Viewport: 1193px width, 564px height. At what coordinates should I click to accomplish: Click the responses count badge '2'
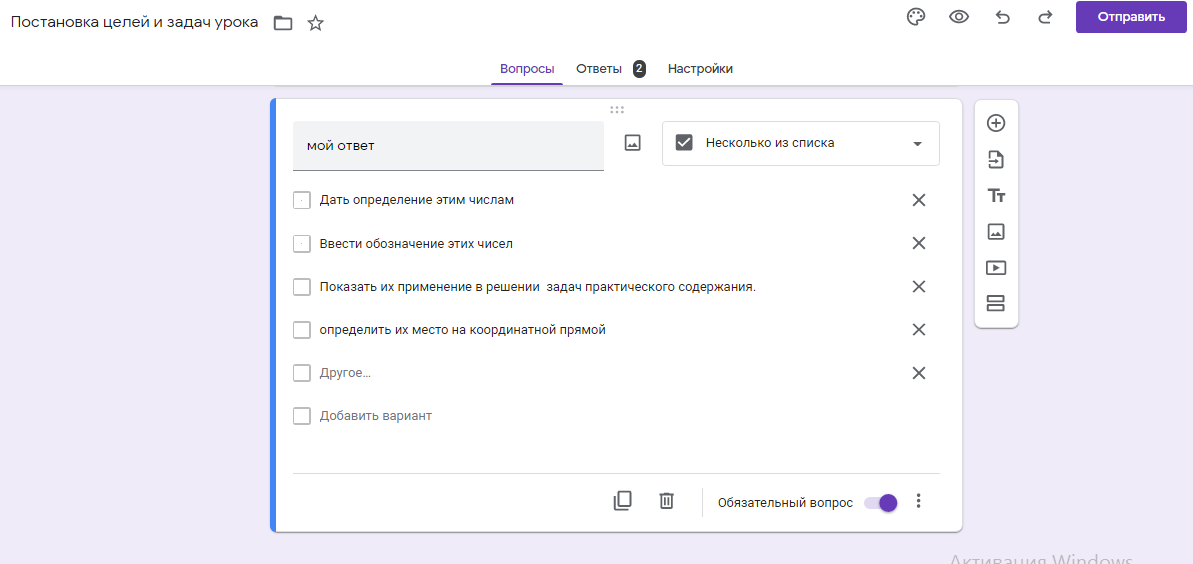pos(639,69)
